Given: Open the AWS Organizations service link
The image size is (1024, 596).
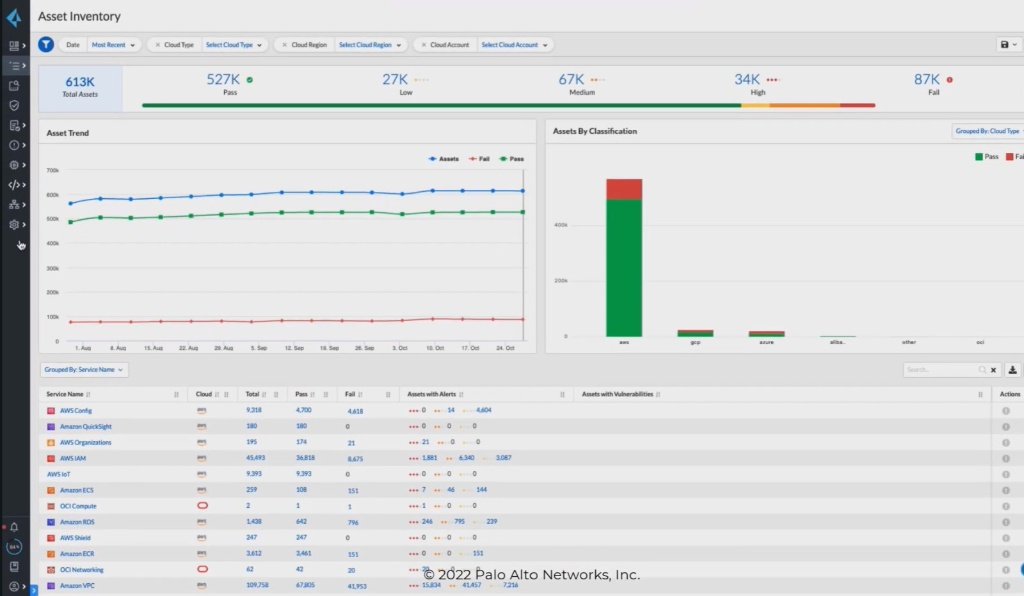Looking at the screenshot, I should pyautogui.click(x=86, y=443).
